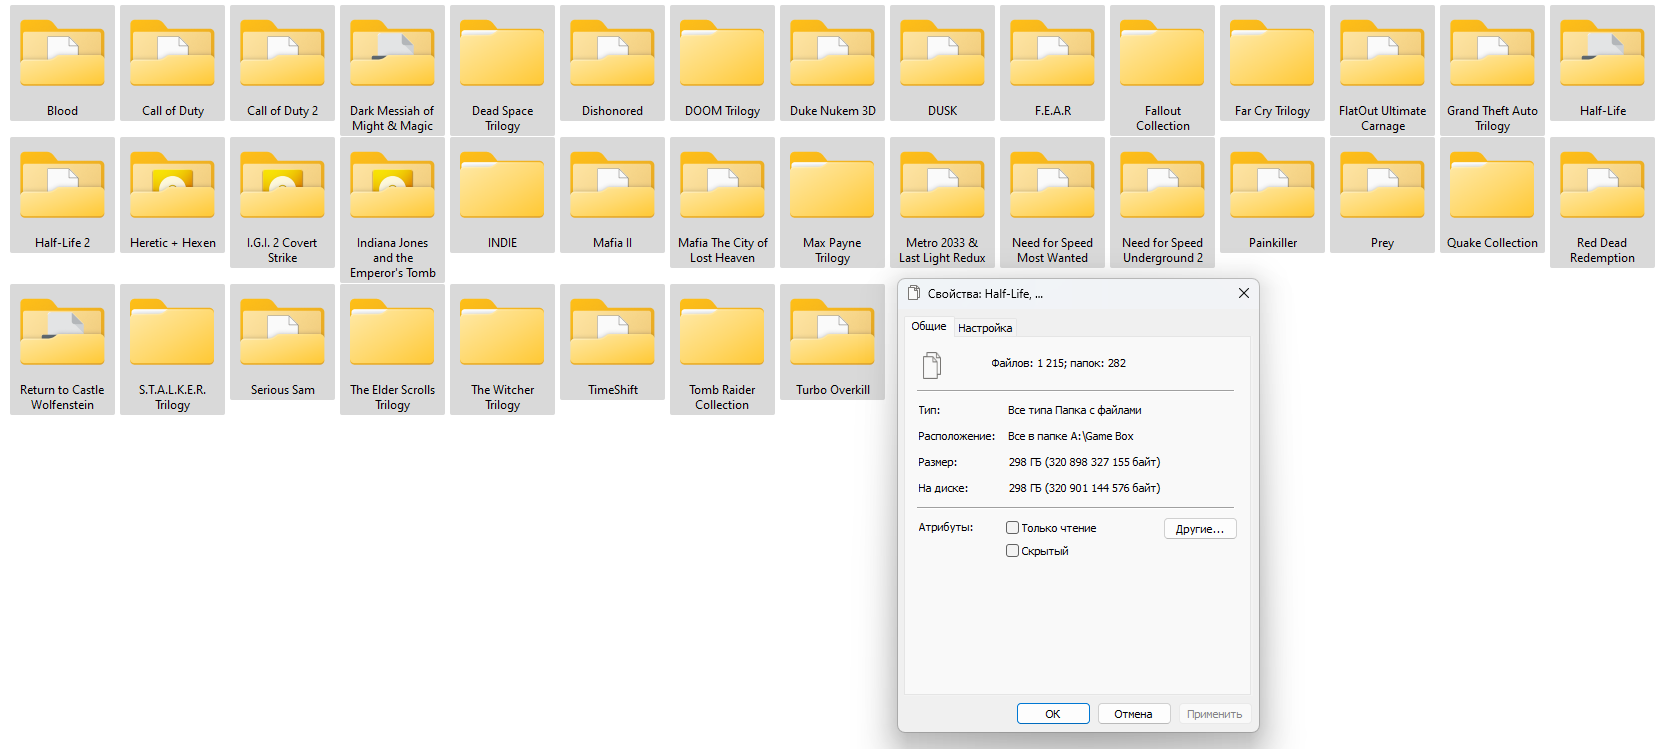Select the Tomb Raider Collection folder icon

tap(722, 332)
